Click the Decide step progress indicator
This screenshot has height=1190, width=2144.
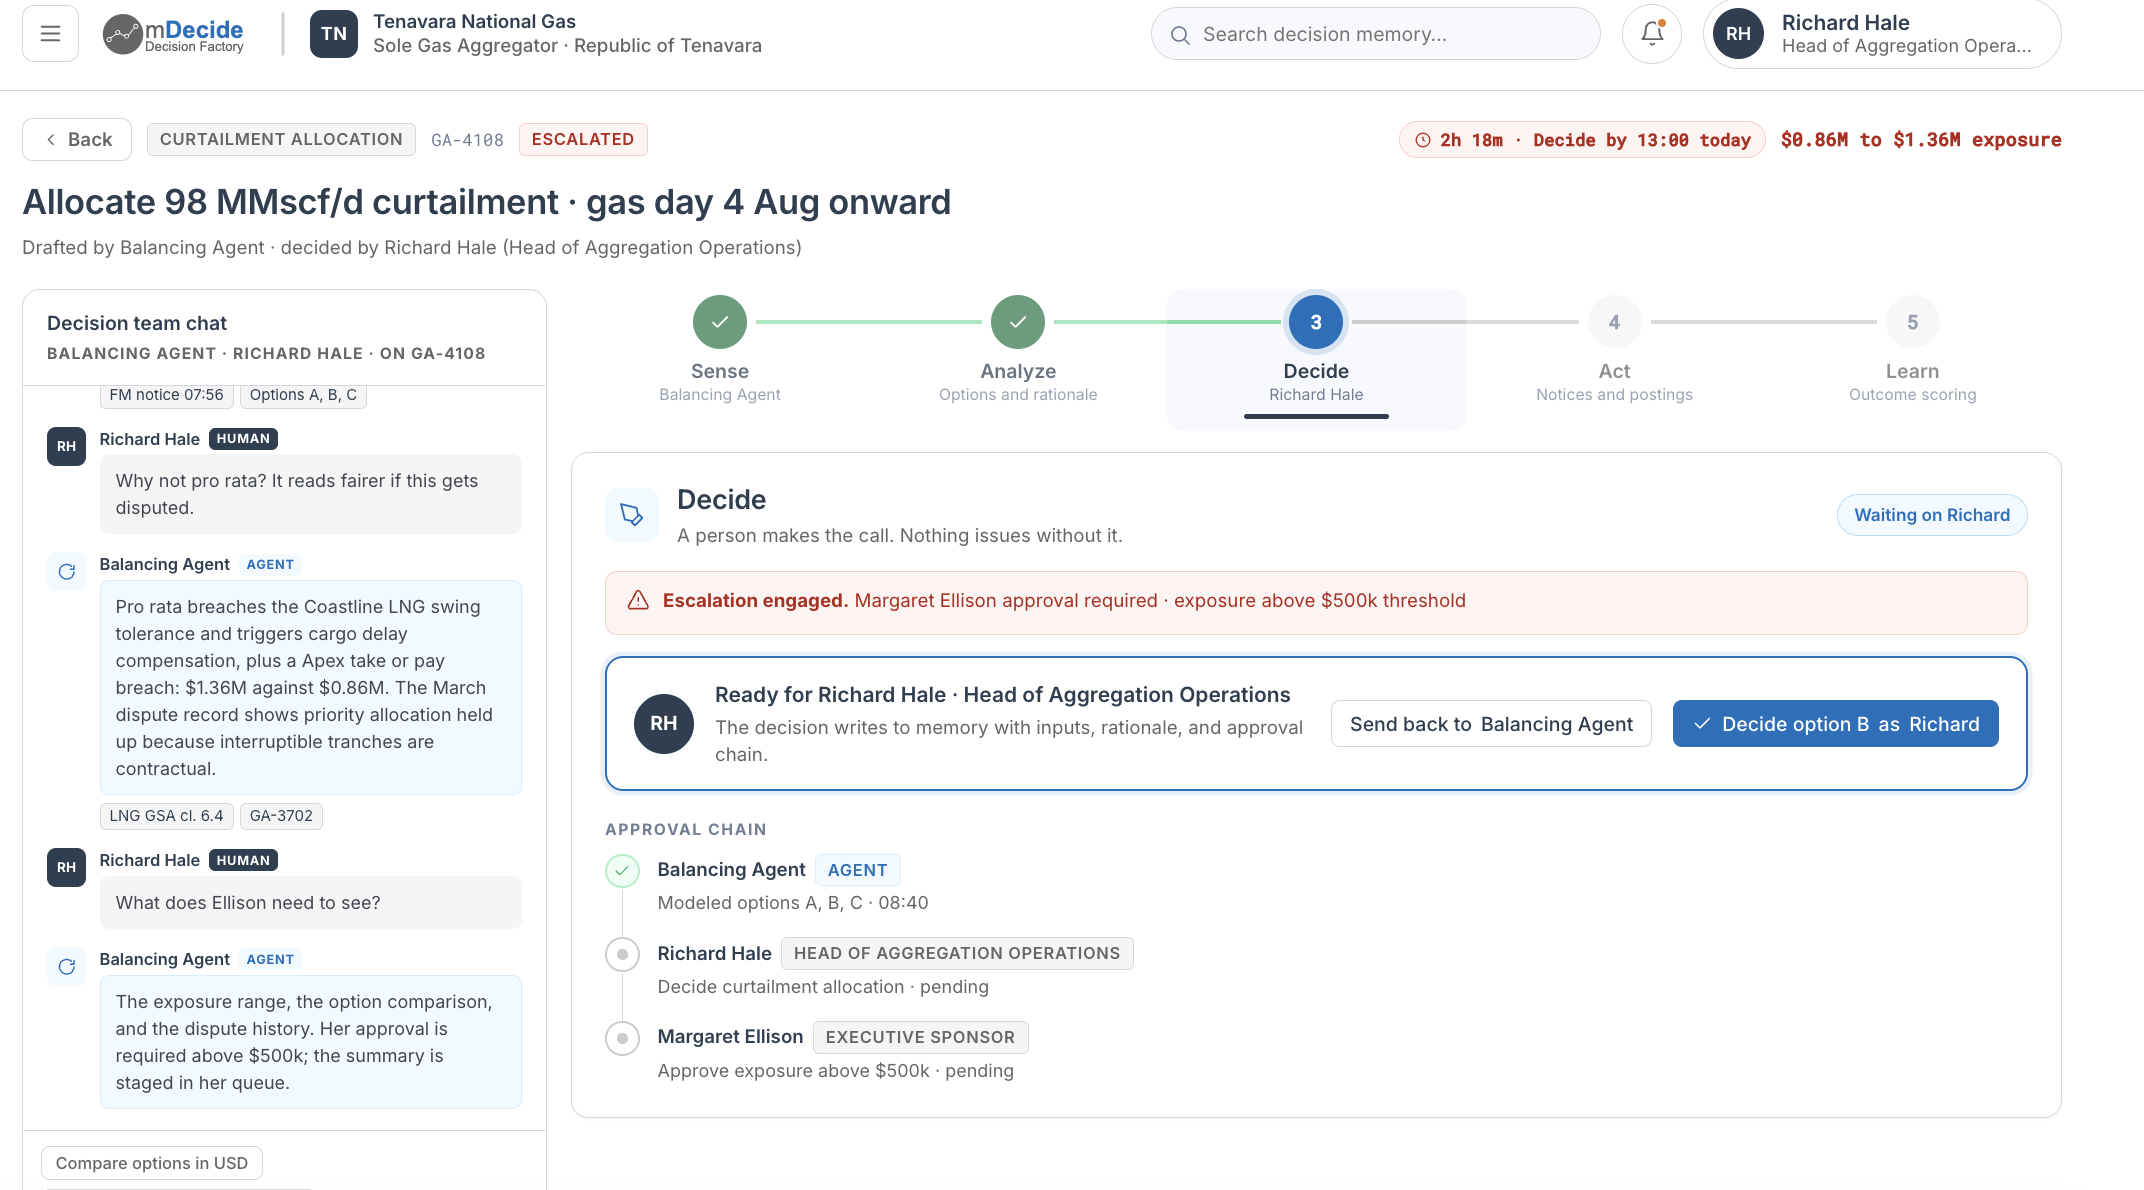tap(1316, 322)
